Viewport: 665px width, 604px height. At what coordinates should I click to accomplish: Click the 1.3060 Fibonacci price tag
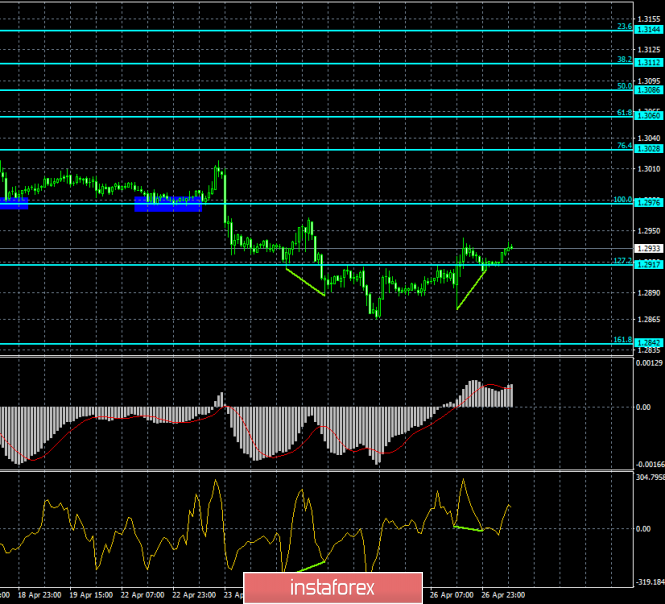[649, 116]
